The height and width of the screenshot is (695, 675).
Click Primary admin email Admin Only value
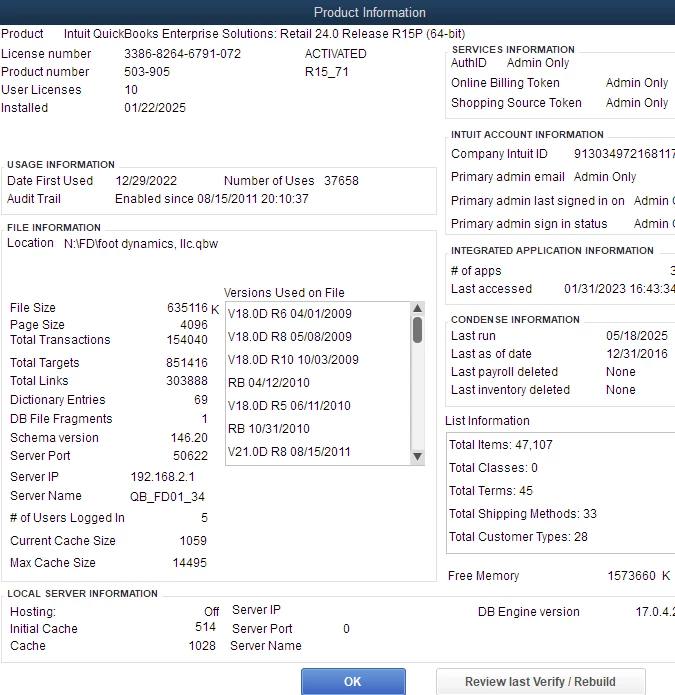point(605,177)
